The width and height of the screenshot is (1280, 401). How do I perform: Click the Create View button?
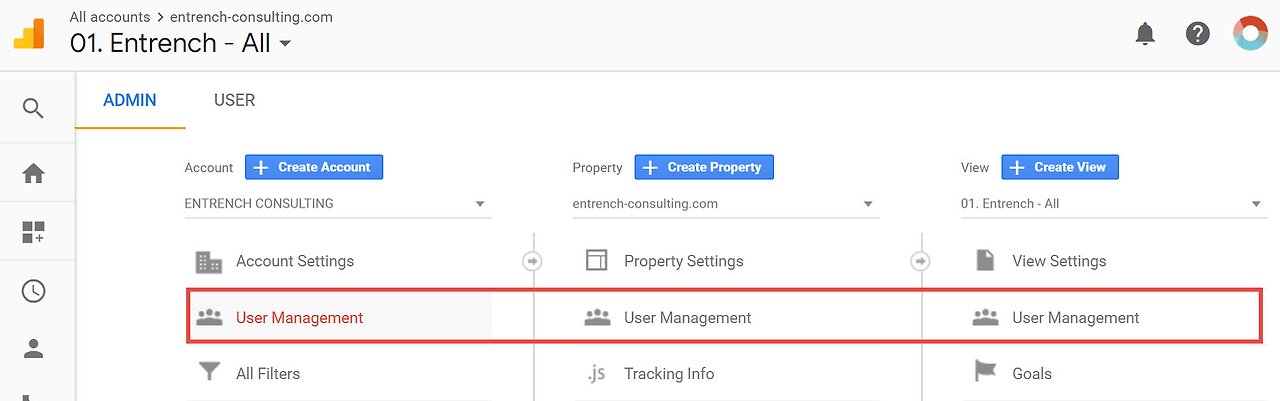(x=1060, y=167)
